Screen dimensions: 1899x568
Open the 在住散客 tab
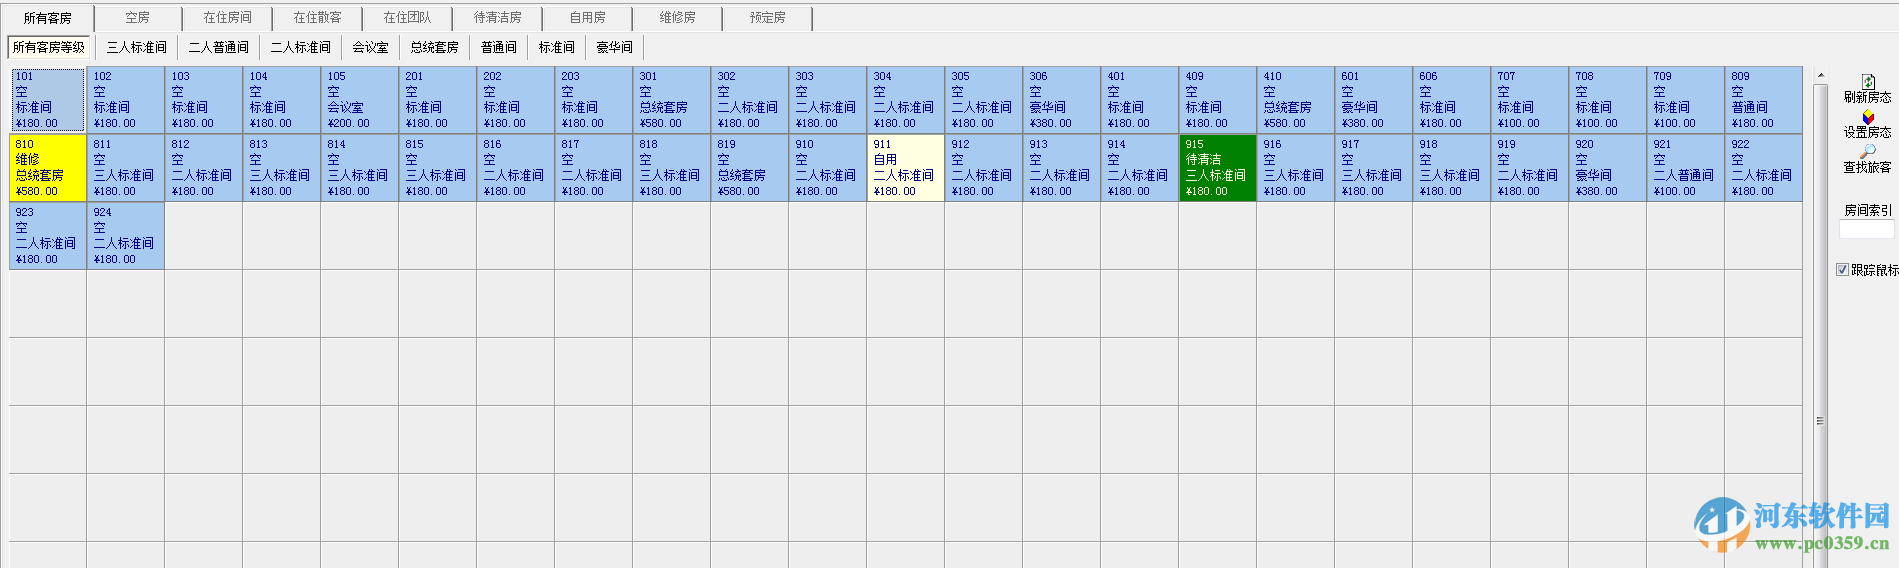pyautogui.click(x=318, y=18)
